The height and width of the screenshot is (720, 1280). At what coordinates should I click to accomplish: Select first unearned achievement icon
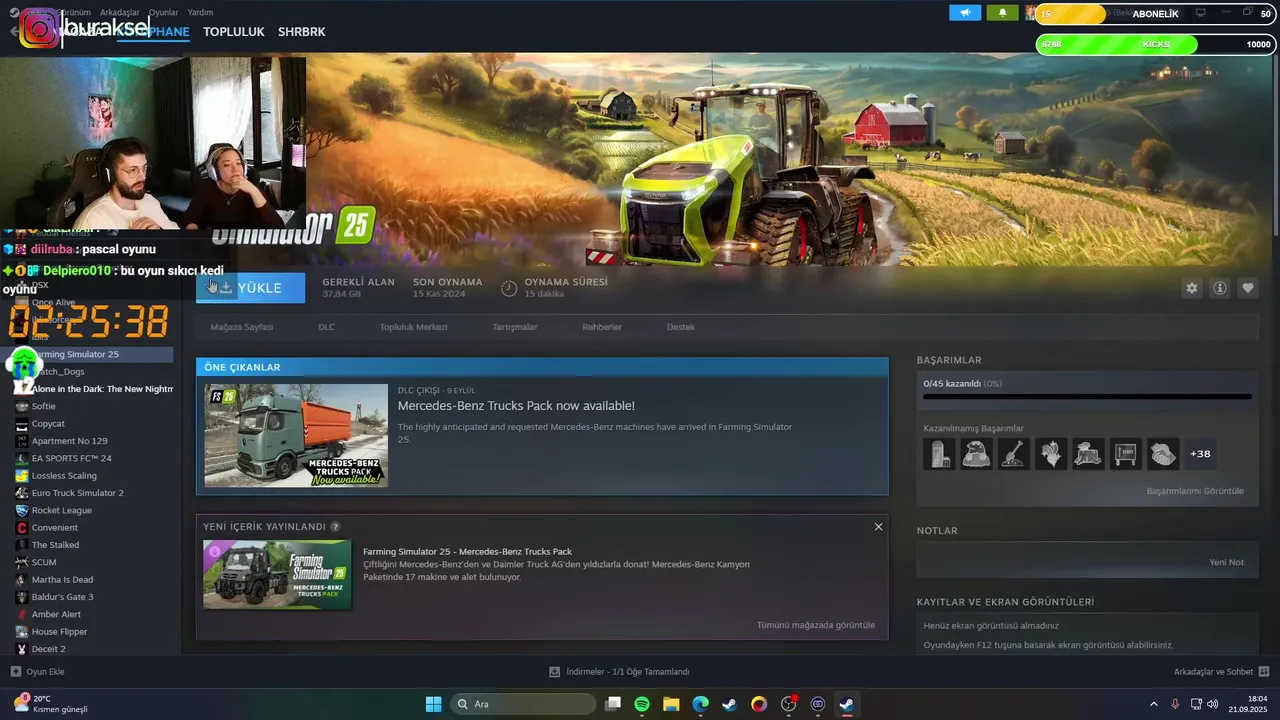coord(939,454)
